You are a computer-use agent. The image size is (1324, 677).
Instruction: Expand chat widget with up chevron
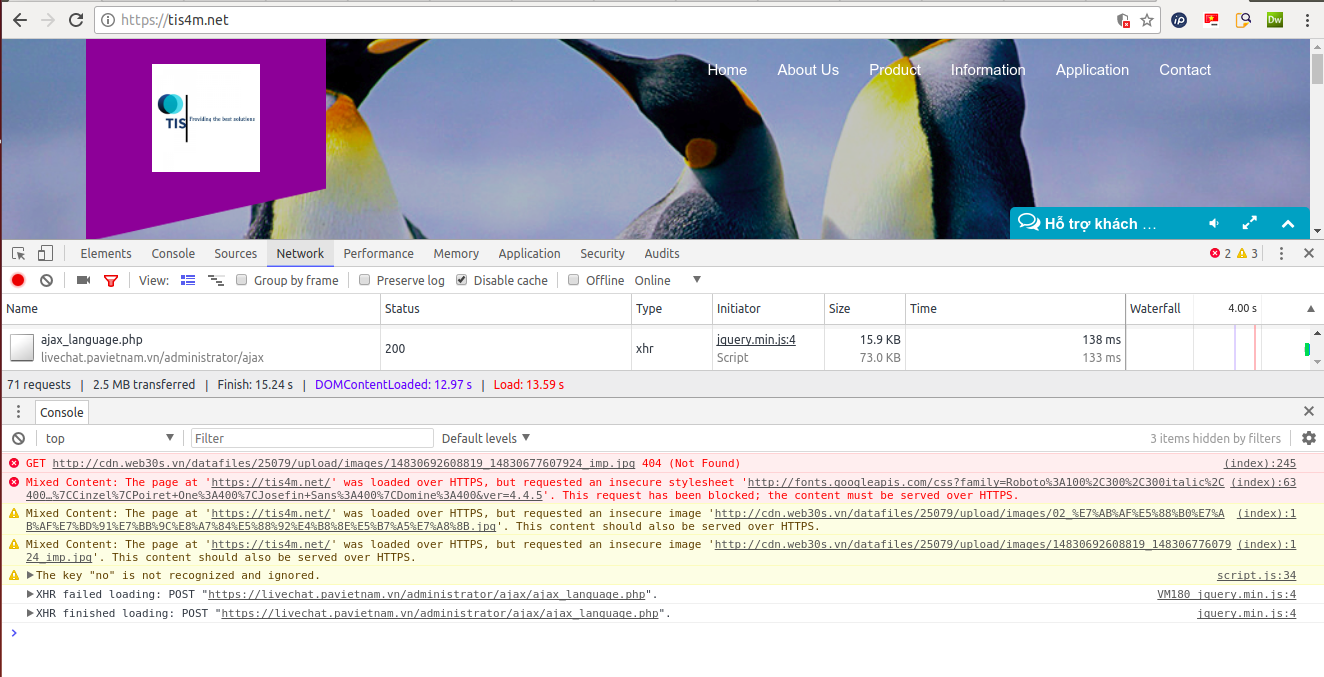pos(1288,224)
